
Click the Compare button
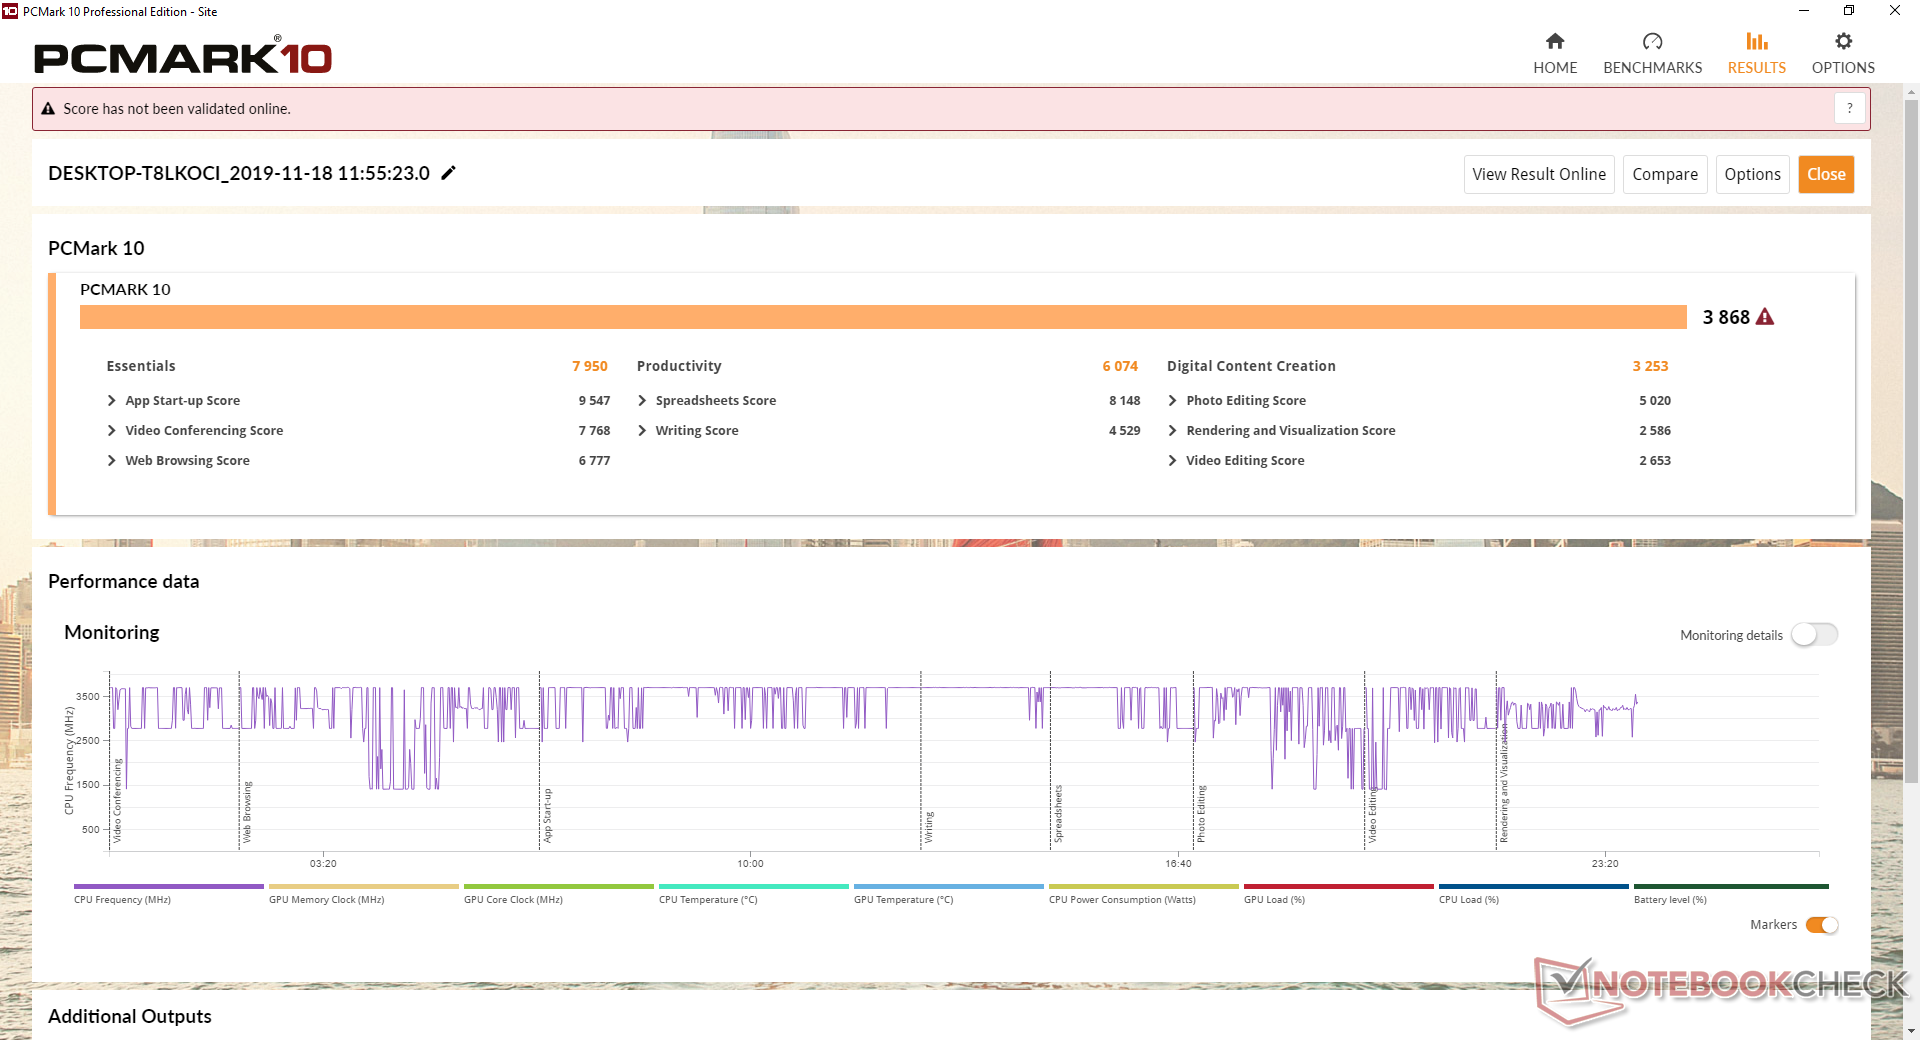click(1665, 174)
